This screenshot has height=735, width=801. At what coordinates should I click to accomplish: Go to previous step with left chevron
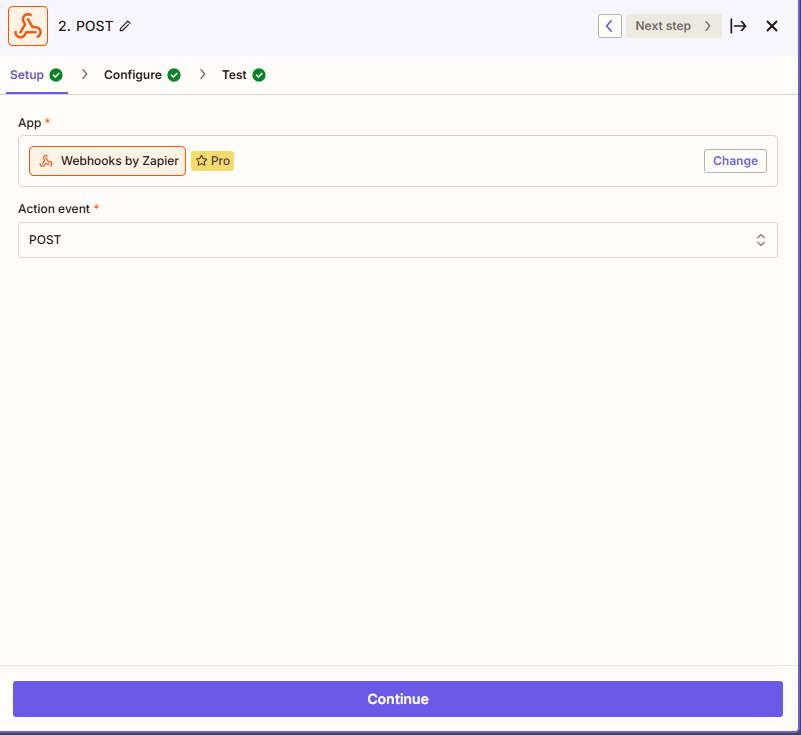pyautogui.click(x=609, y=26)
